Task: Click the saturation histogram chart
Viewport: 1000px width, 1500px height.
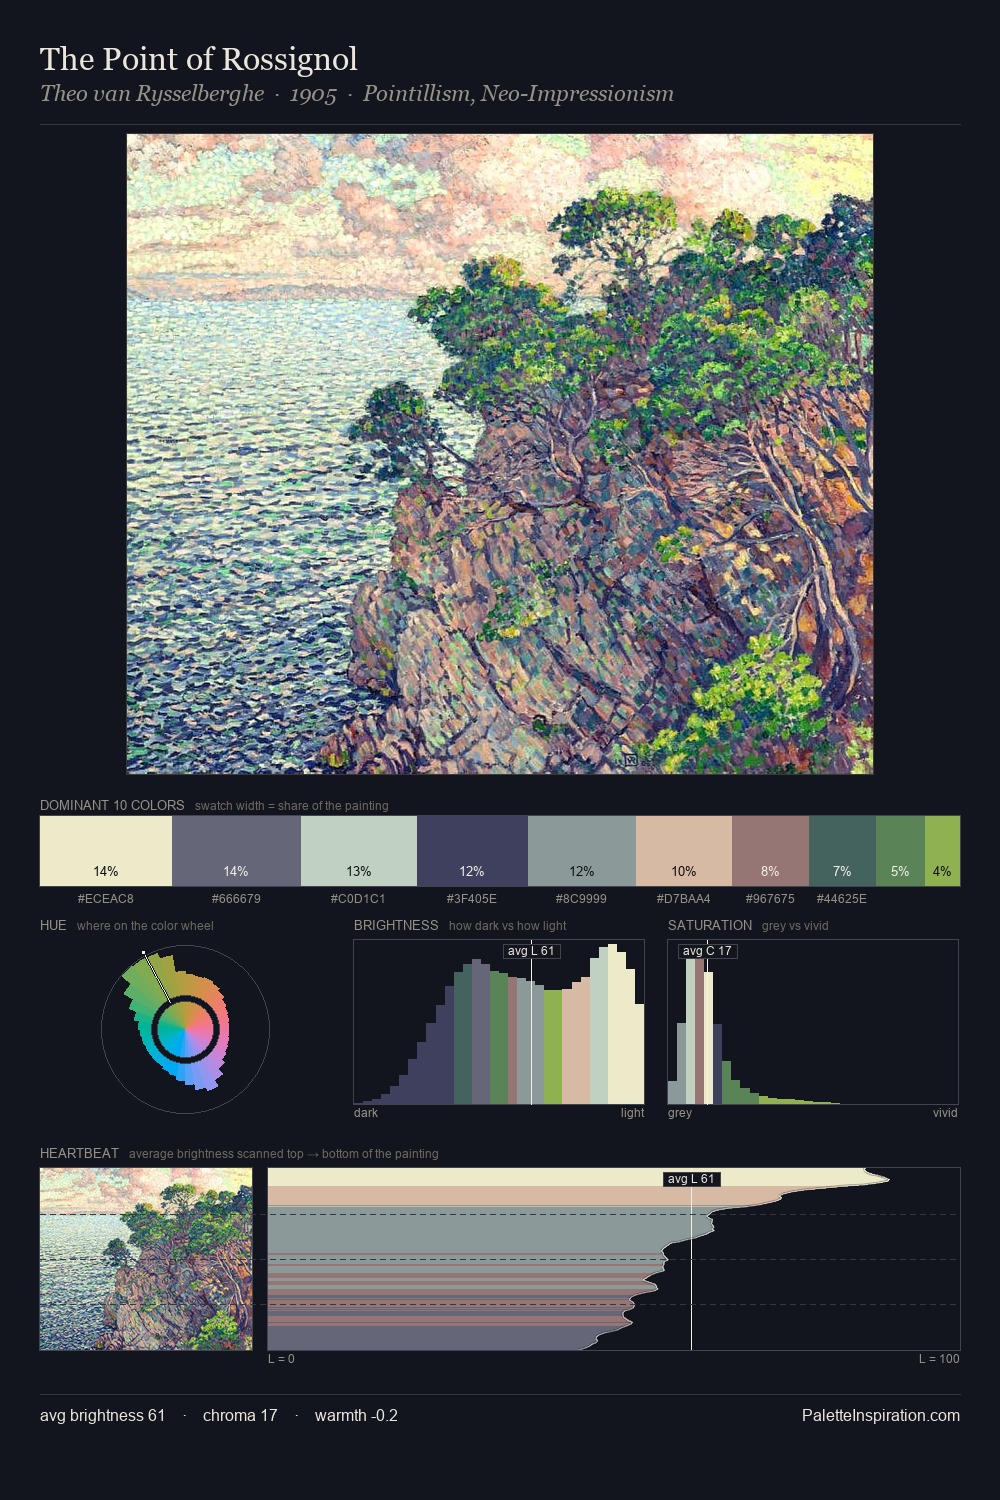Action: coord(813,1022)
